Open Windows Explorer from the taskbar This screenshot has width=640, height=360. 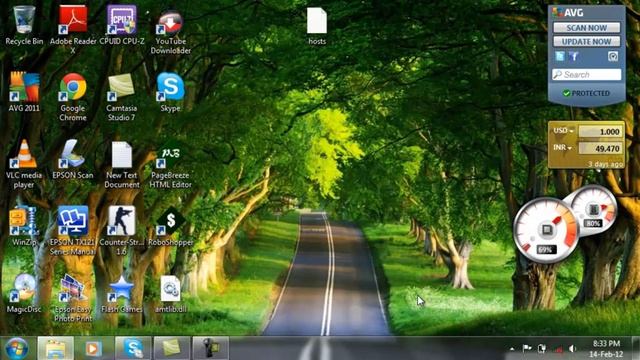[56, 348]
